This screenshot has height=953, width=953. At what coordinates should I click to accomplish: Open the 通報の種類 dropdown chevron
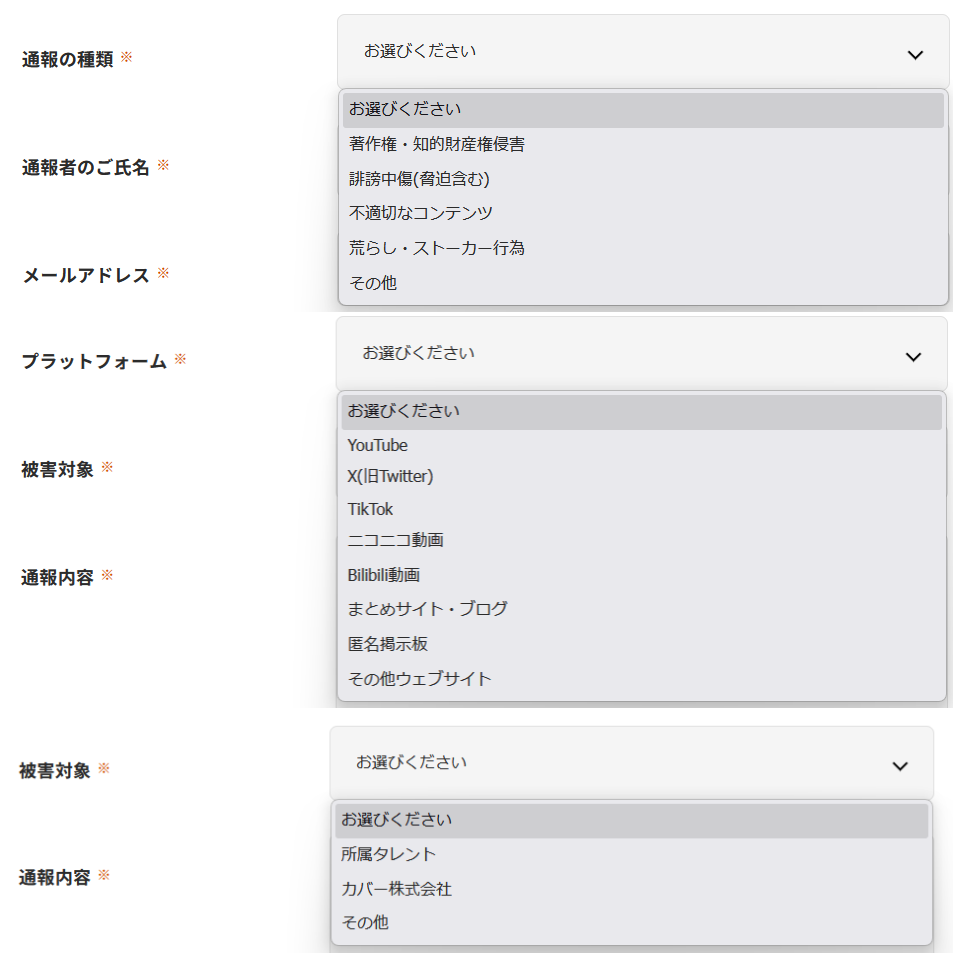(914, 55)
